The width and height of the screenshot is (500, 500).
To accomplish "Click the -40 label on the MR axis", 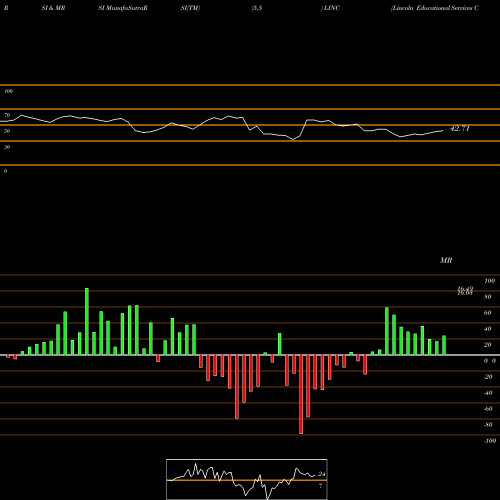I will [488, 393].
